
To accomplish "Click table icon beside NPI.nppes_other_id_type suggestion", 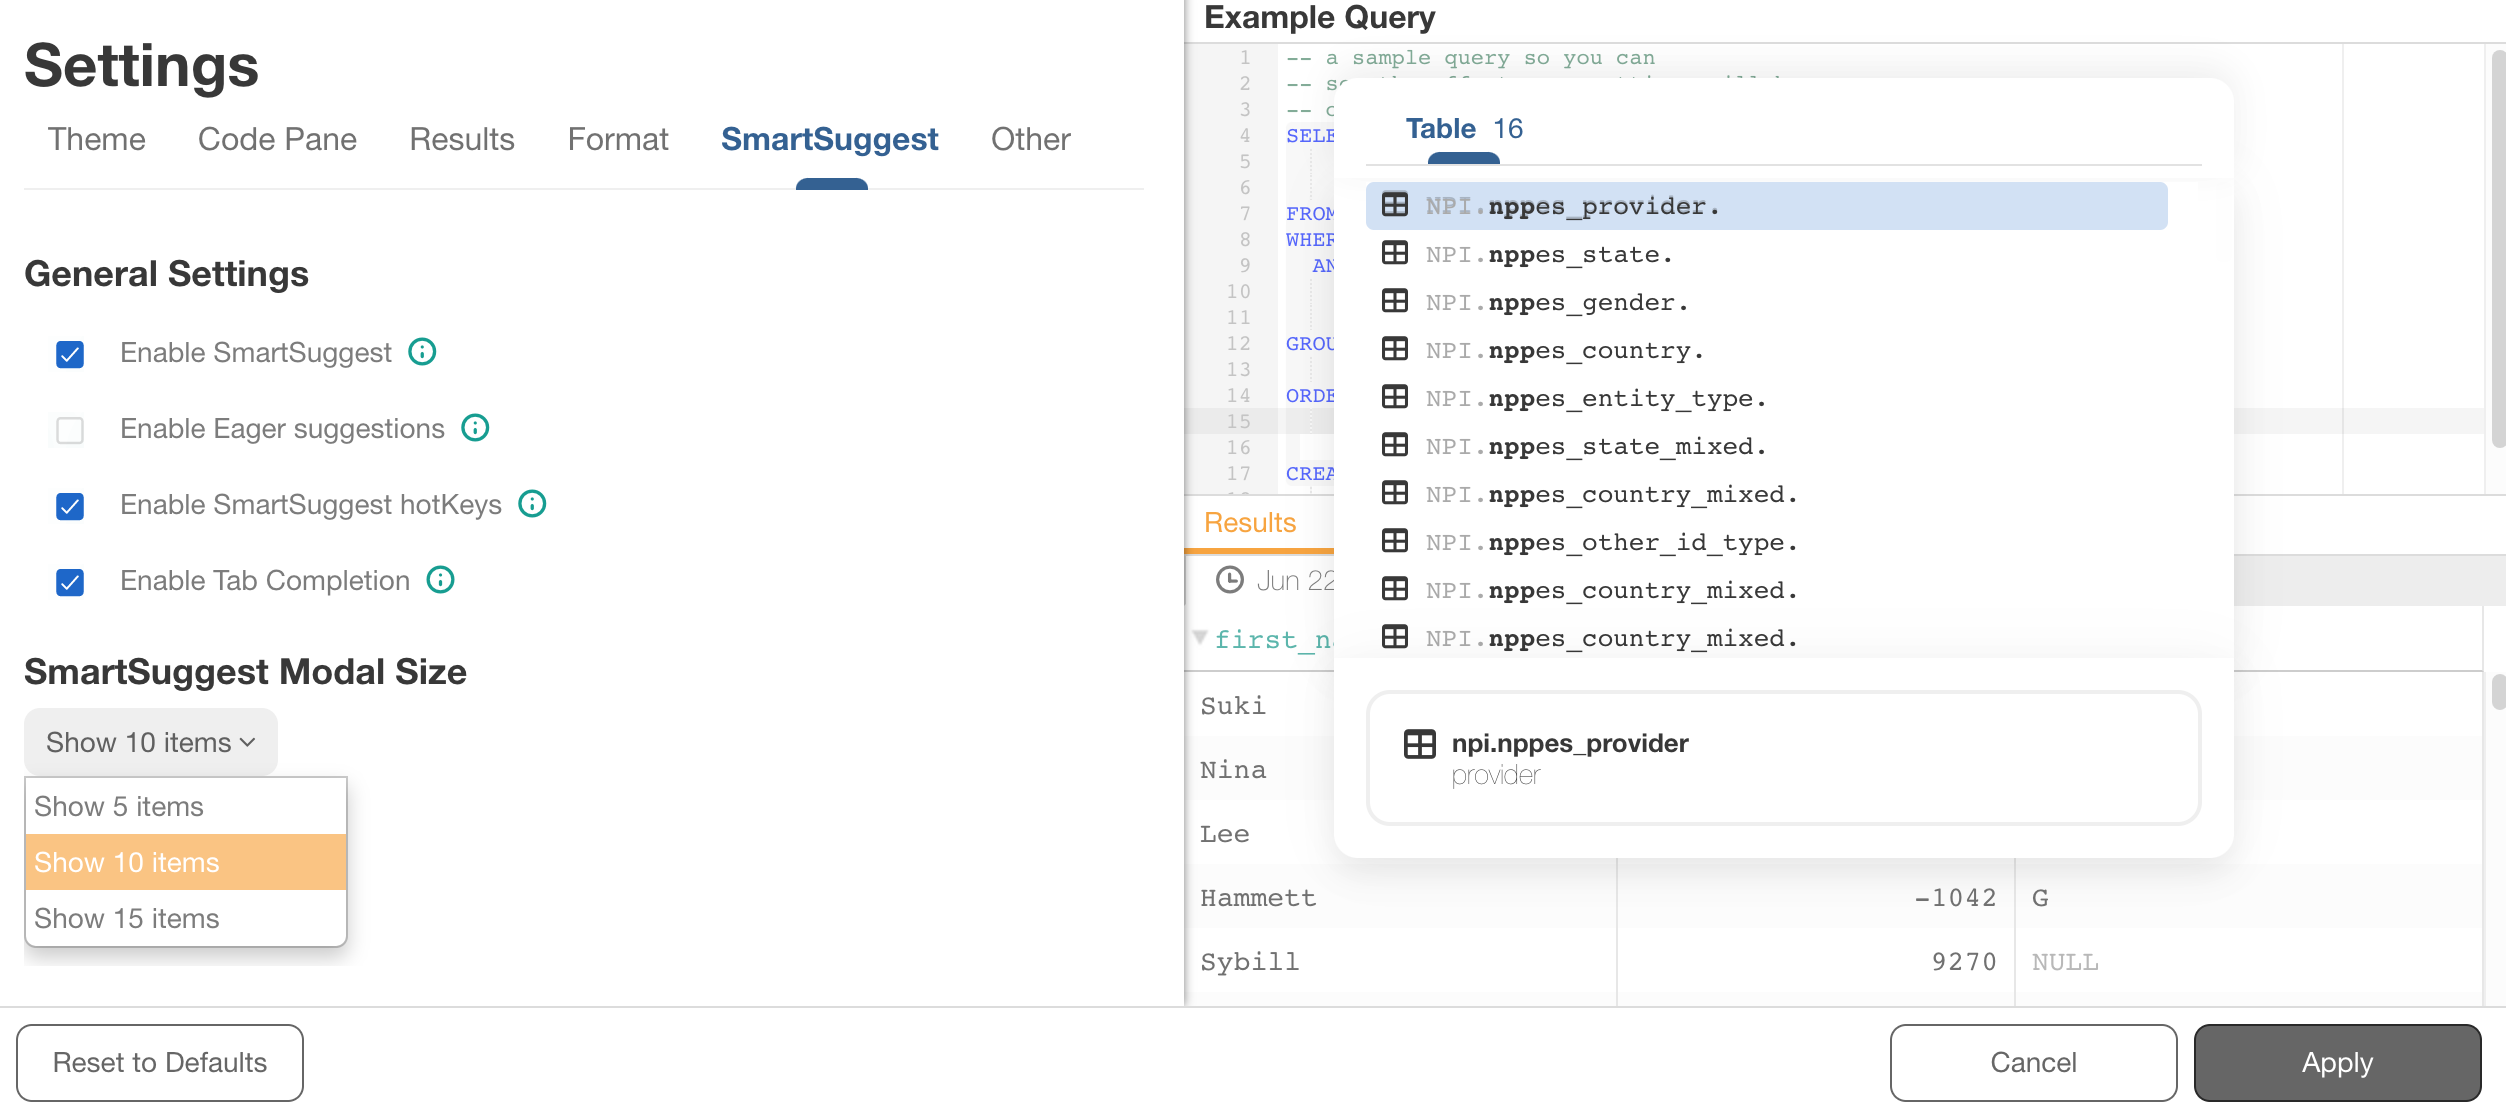I will click(x=1394, y=541).
